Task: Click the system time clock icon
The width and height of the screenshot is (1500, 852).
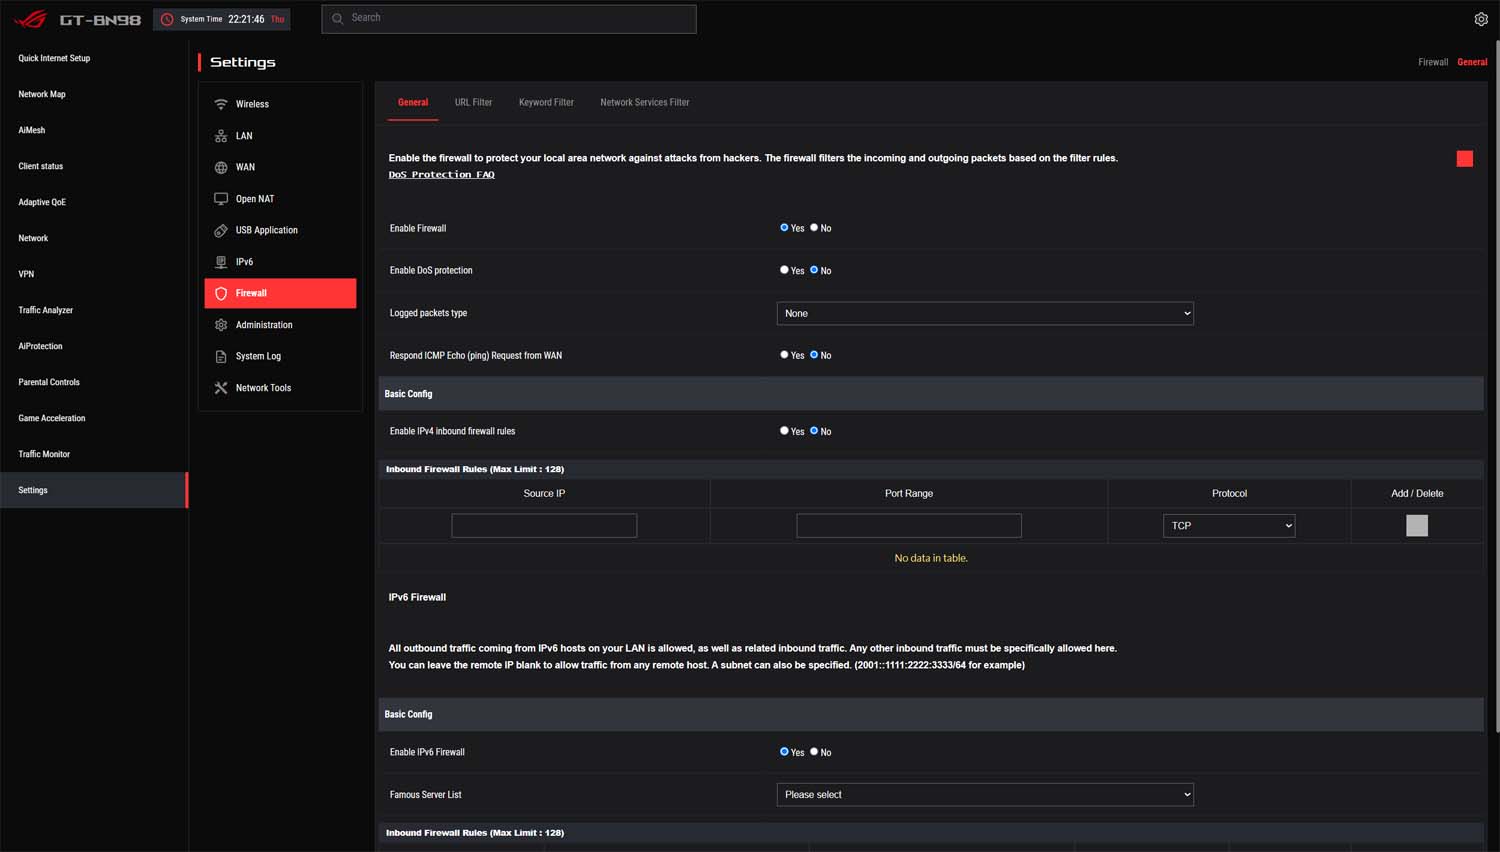Action: [167, 19]
